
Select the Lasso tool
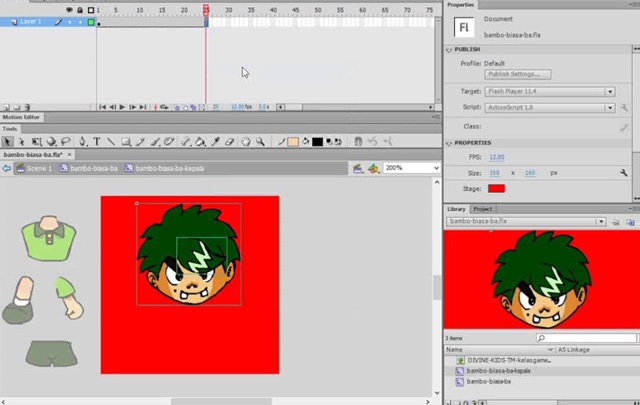point(66,142)
